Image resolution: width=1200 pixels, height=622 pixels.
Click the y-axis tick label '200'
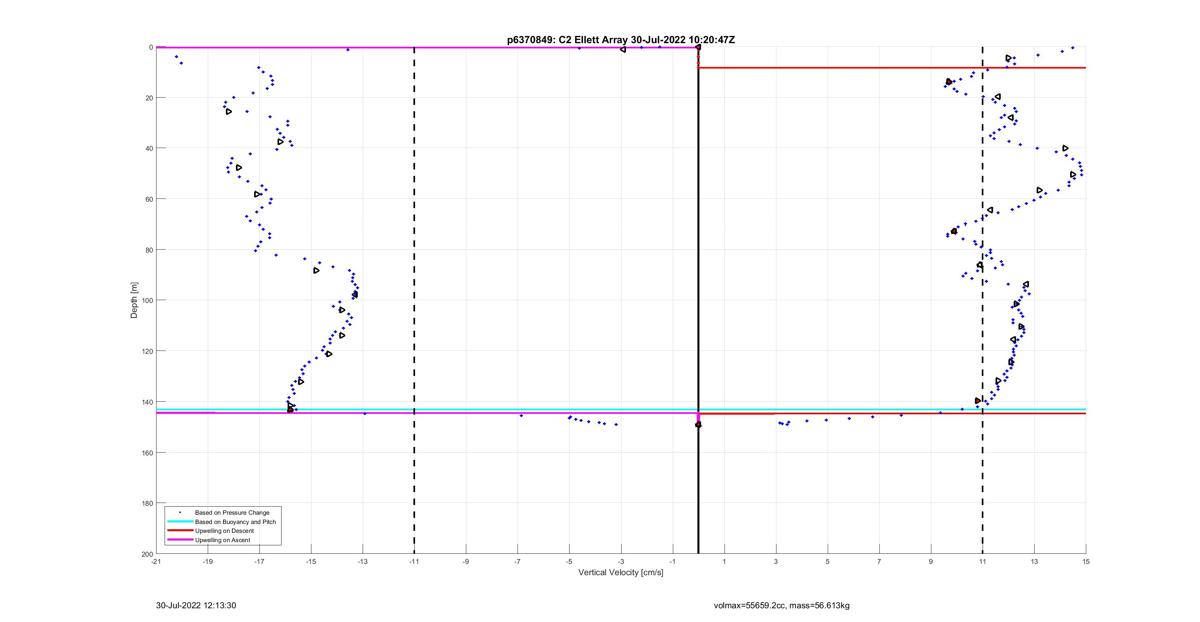[146, 553]
